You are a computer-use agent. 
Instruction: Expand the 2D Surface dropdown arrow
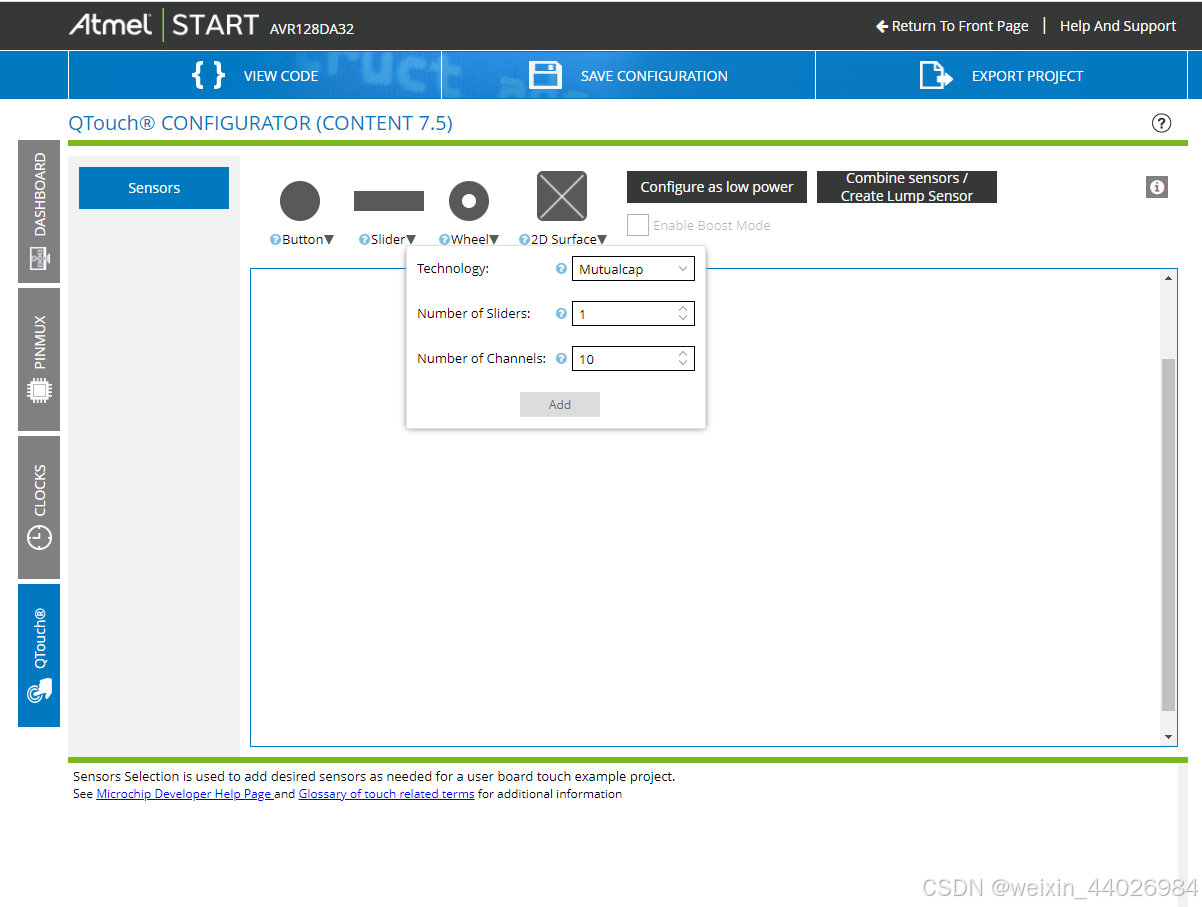pyautogui.click(x=602, y=240)
